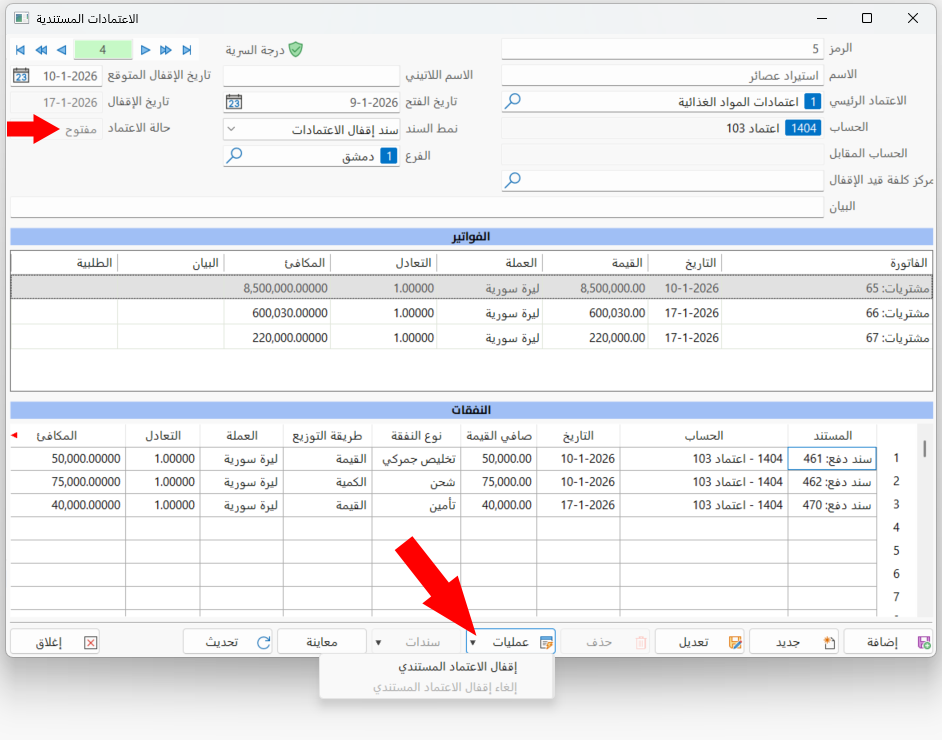Select invoice row مشتريات: 66
942x740 pixels.
coord(471,313)
